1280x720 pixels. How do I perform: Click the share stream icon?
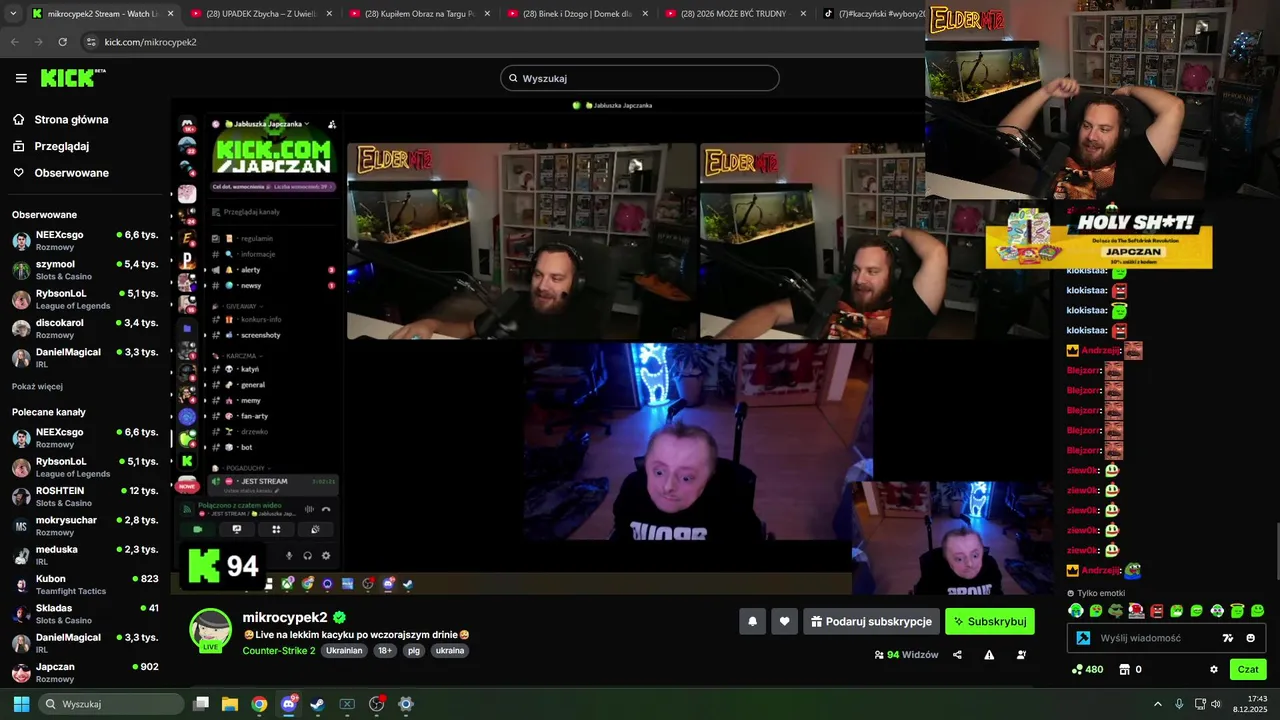click(957, 655)
